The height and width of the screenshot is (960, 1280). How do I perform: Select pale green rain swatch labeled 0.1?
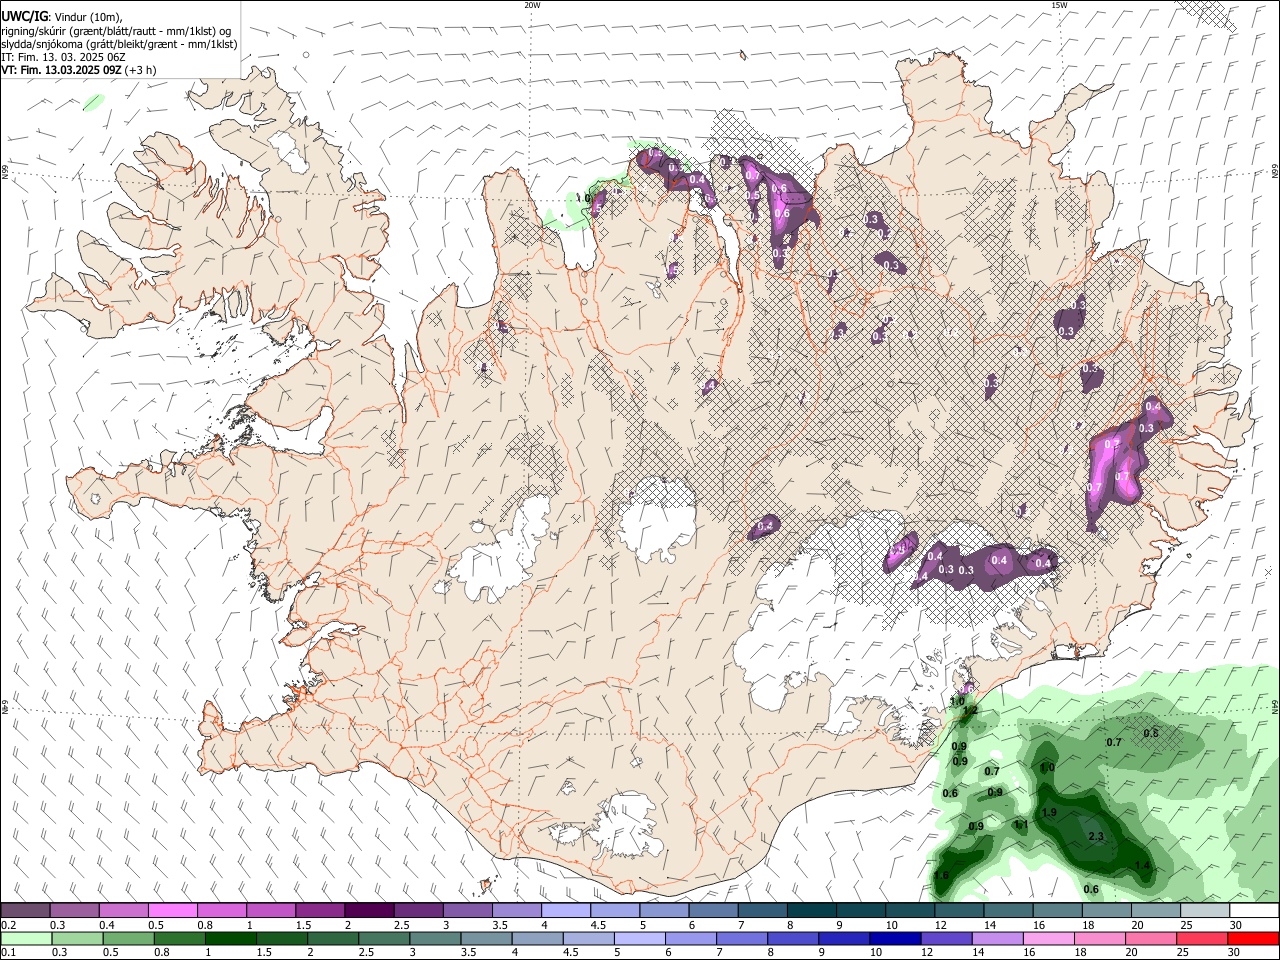(25, 938)
